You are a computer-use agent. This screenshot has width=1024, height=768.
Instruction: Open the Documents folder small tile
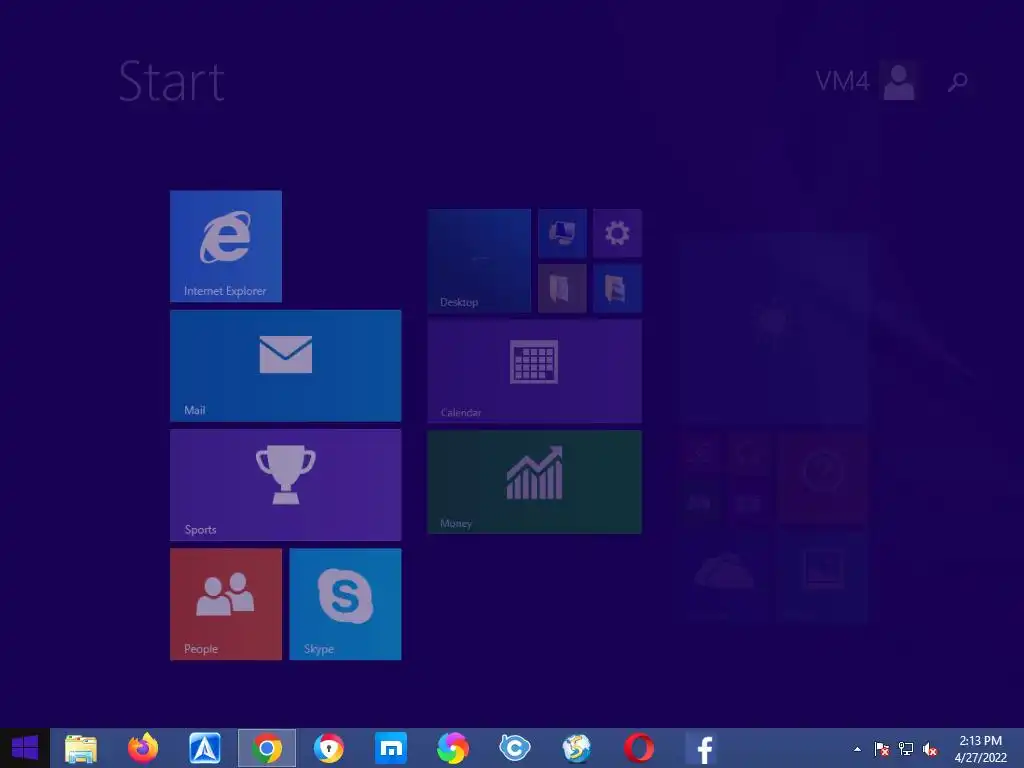tap(562, 288)
